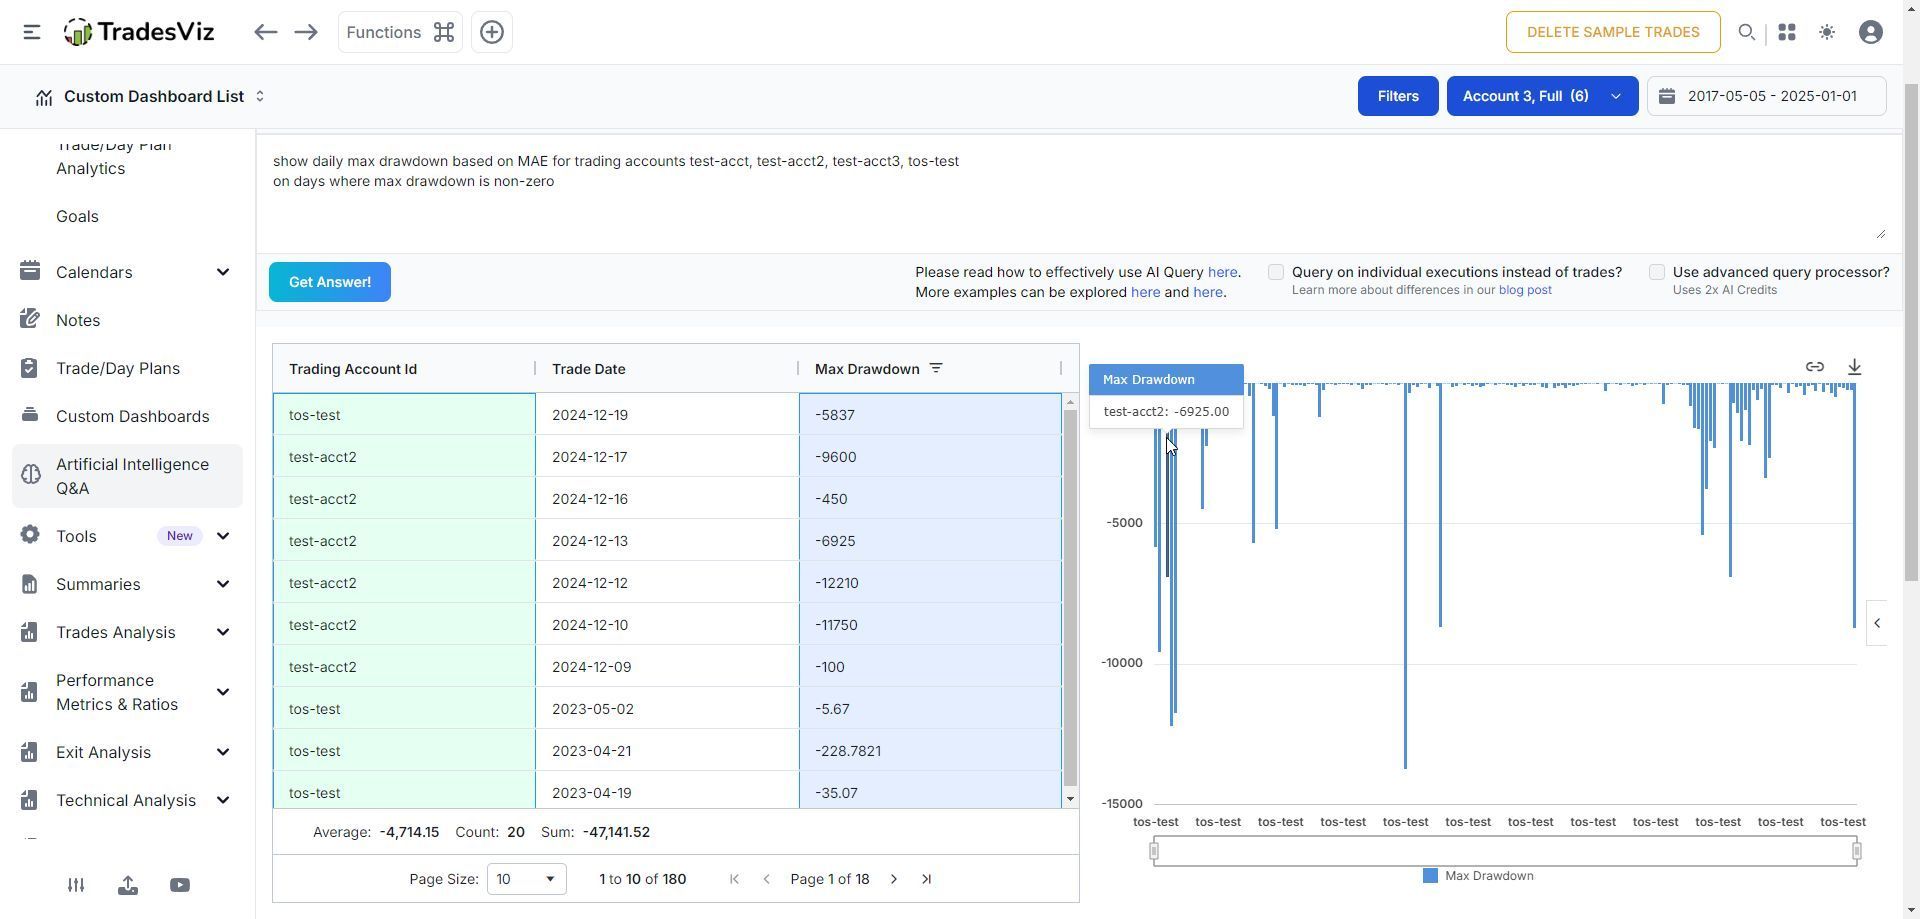1920x919 pixels.
Task: Open Account 3, Full dropdown
Action: tap(1542, 96)
